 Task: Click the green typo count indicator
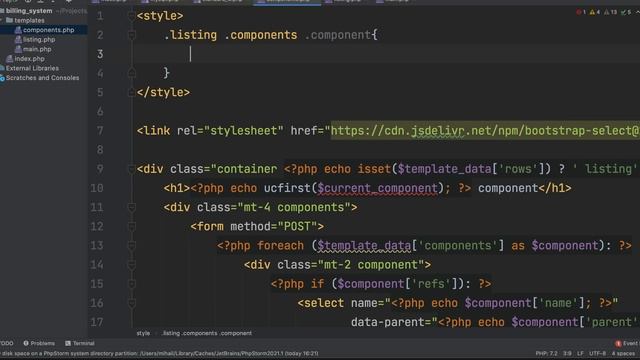point(626,12)
